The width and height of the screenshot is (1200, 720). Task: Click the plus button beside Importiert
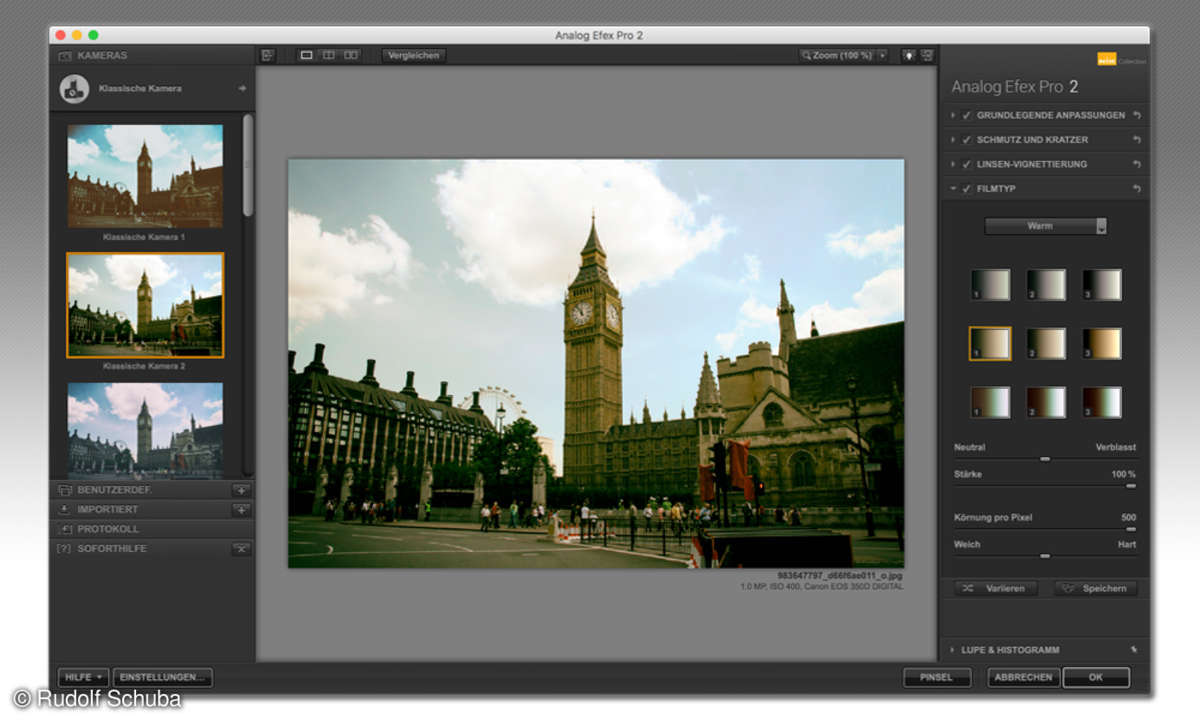tap(241, 510)
